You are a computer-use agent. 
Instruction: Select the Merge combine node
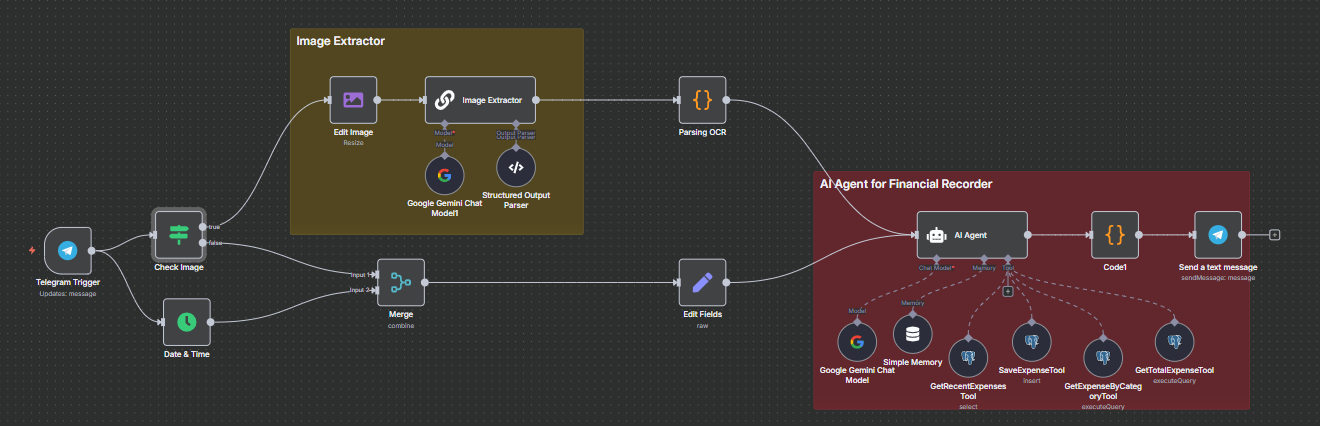[x=401, y=283]
